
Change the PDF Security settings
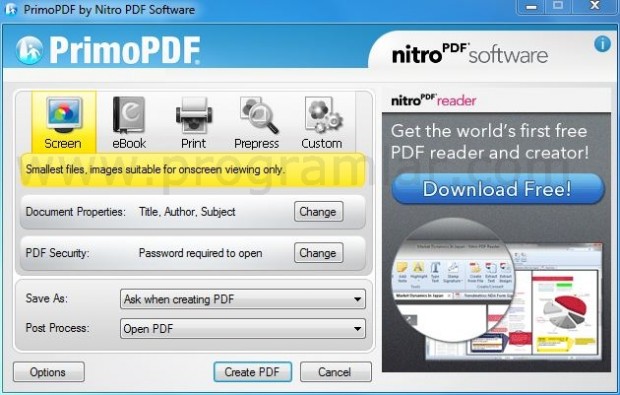tap(318, 253)
